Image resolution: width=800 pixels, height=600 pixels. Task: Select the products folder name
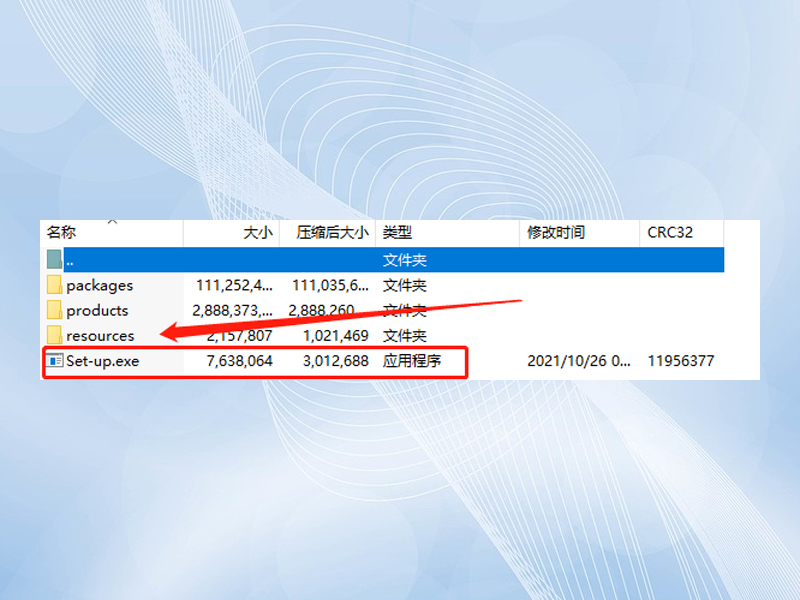click(x=97, y=310)
